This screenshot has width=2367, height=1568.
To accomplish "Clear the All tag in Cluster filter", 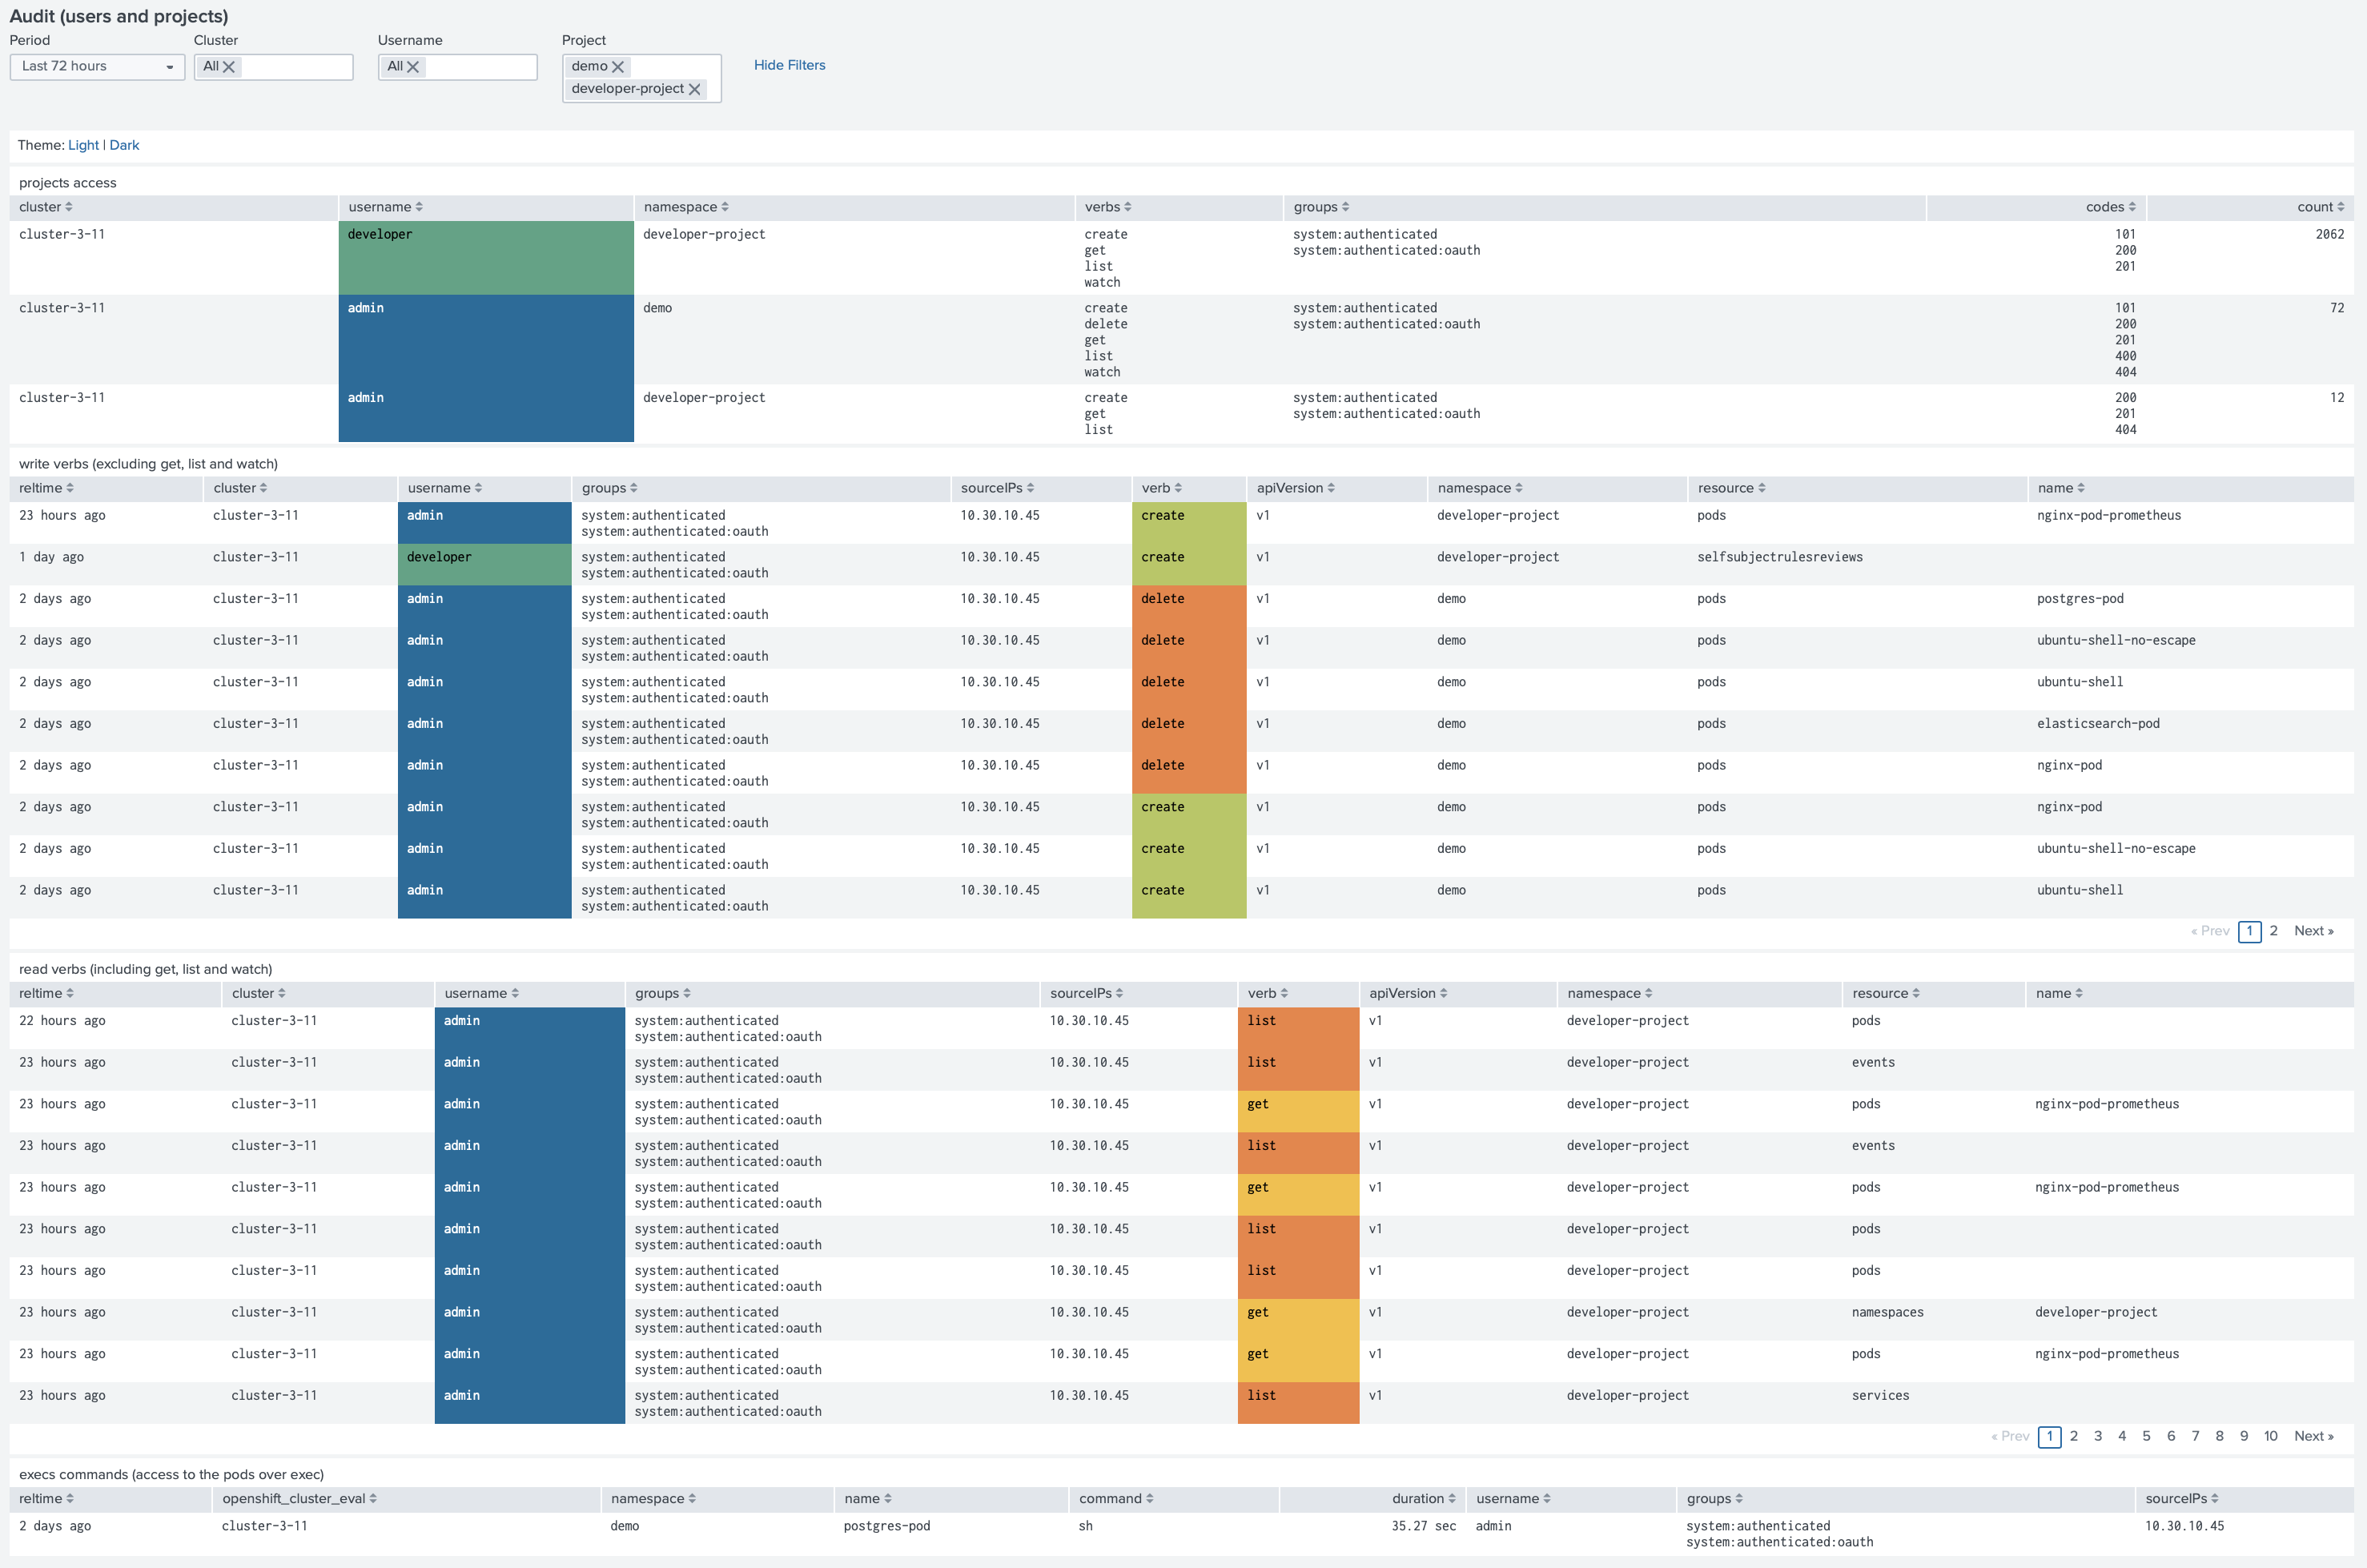I will click(x=229, y=67).
